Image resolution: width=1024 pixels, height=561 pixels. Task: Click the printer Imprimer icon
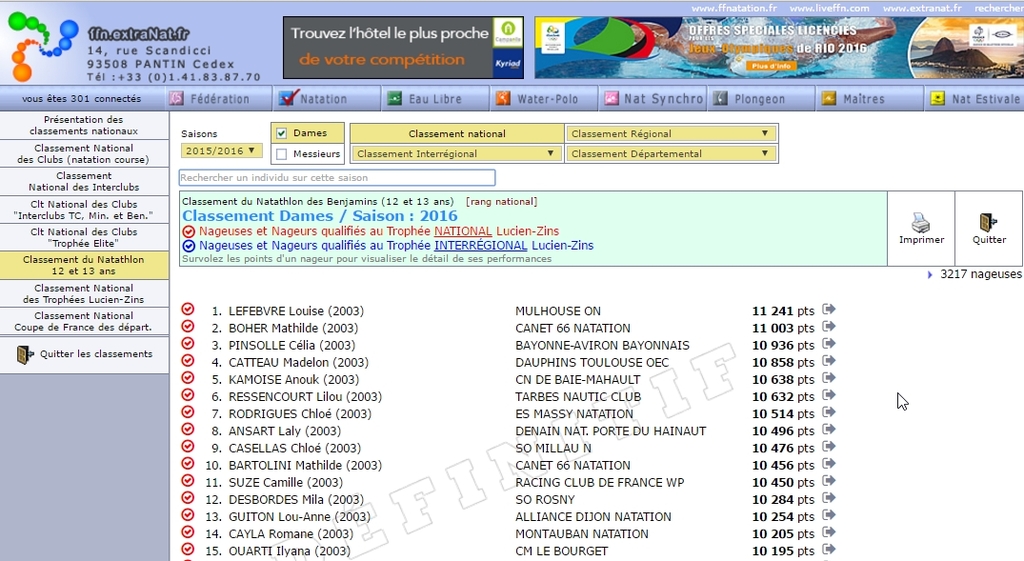921,221
